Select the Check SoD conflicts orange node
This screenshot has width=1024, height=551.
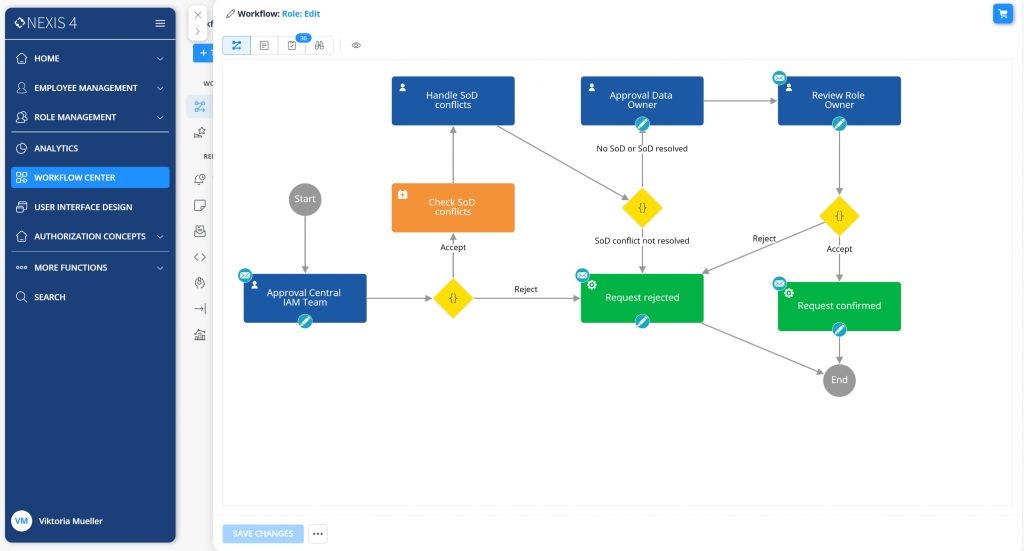point(453,207)
